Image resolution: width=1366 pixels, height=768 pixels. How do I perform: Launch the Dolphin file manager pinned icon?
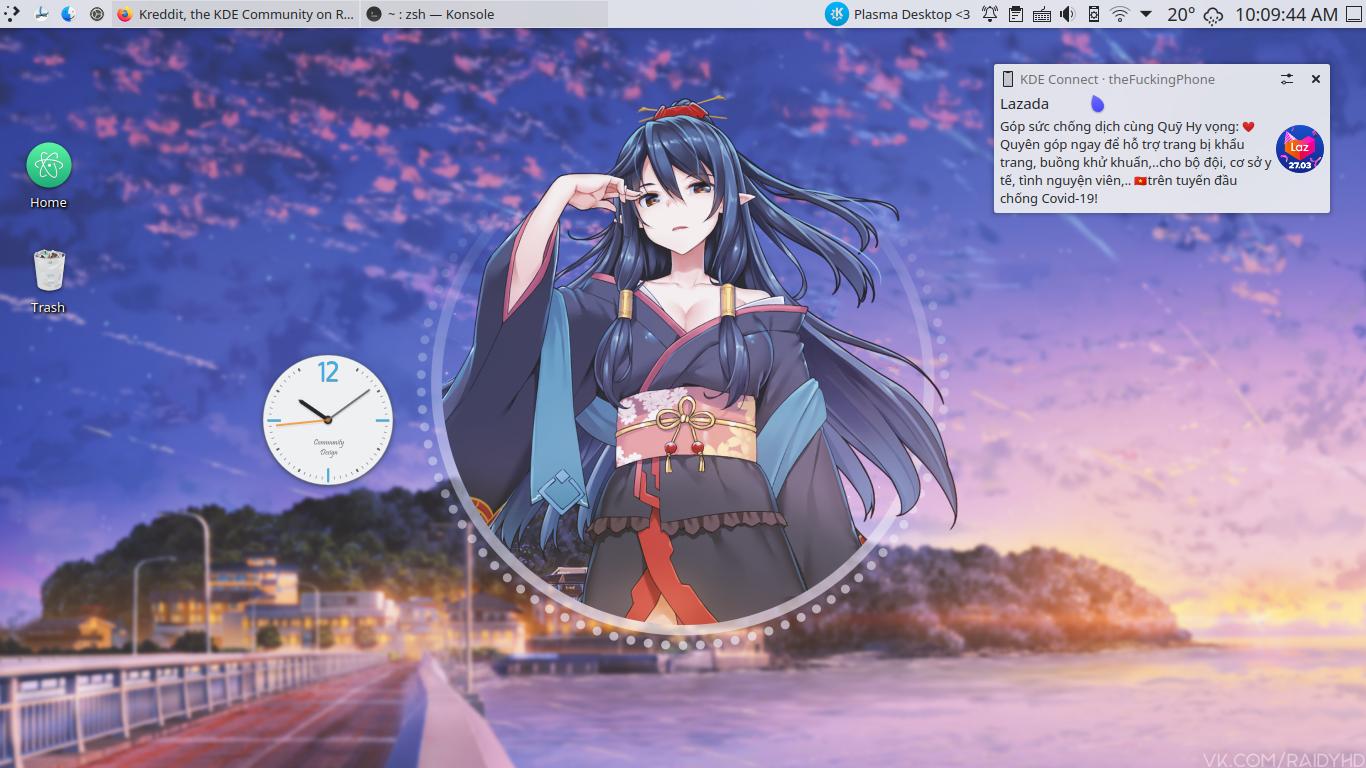(x=41, y=14)
